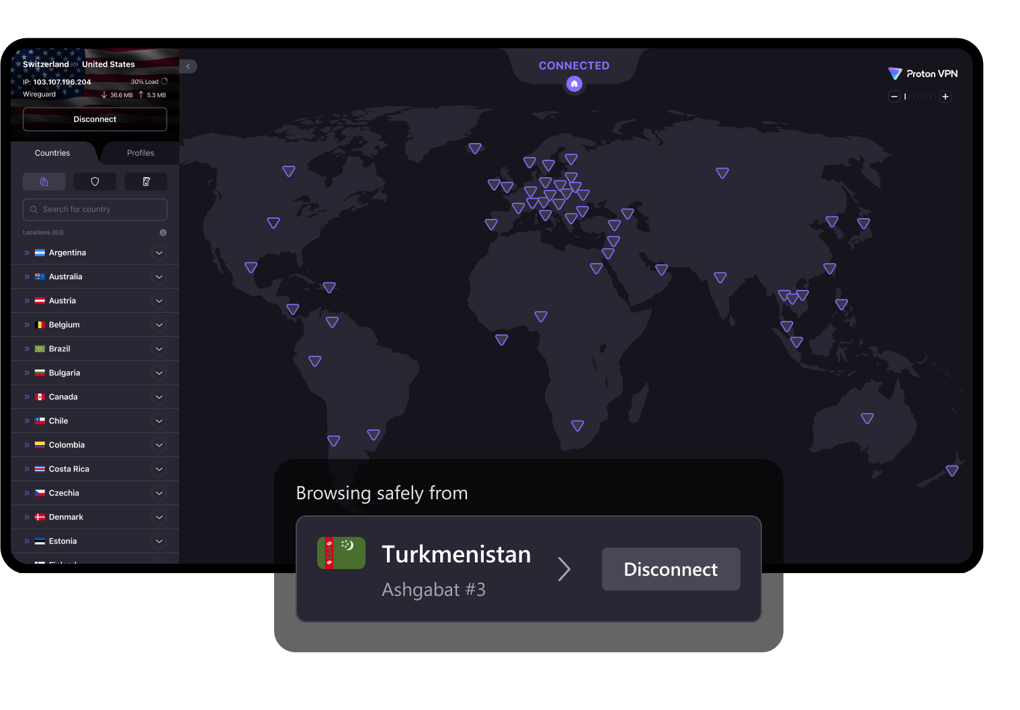Expand the Argentina server list

tap(159, 253)
